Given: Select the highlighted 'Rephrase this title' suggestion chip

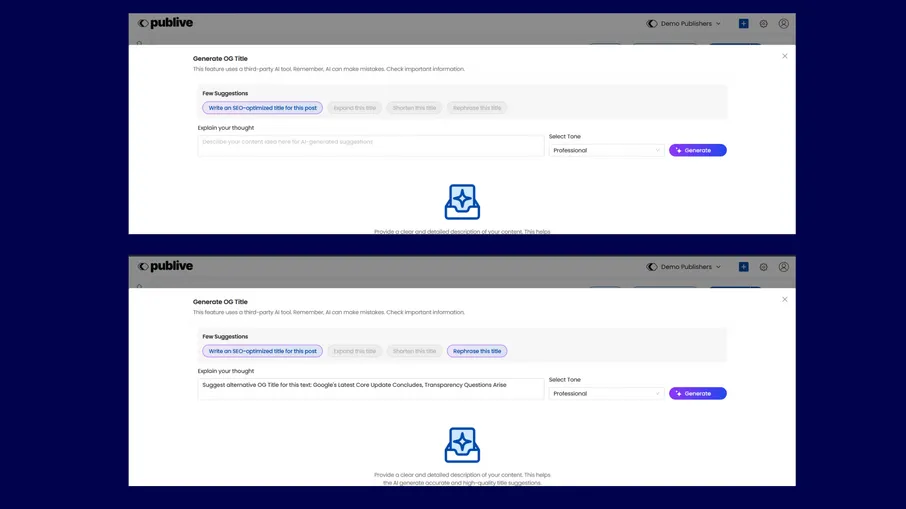Looking at the screenshot, I should coord(477,351).
